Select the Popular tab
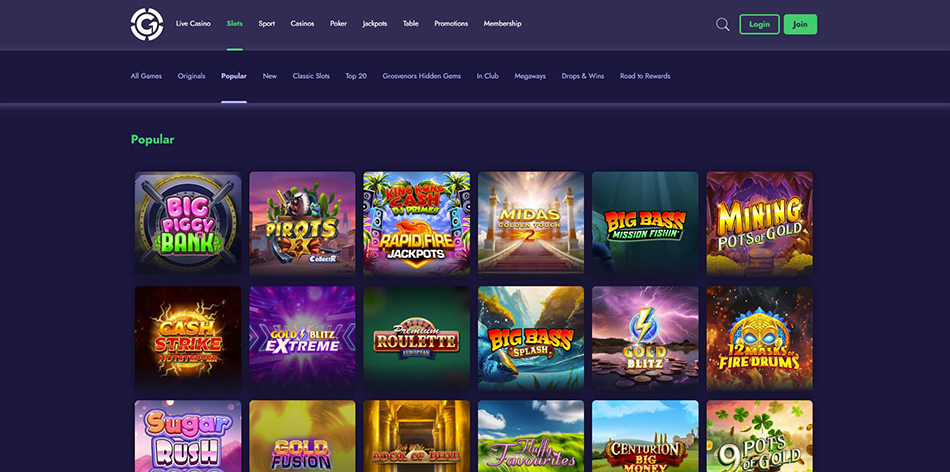950x472 pixels. pos(234,76)
